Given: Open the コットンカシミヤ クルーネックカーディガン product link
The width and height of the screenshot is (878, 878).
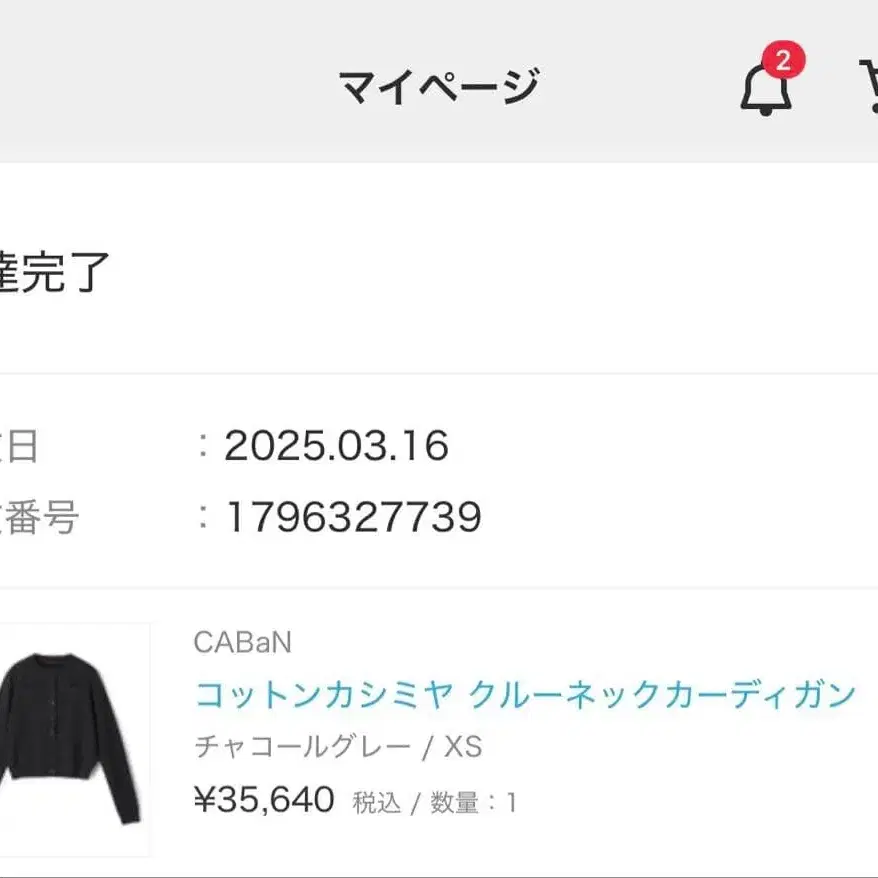Looking at the screenshot, I should 525,694.
